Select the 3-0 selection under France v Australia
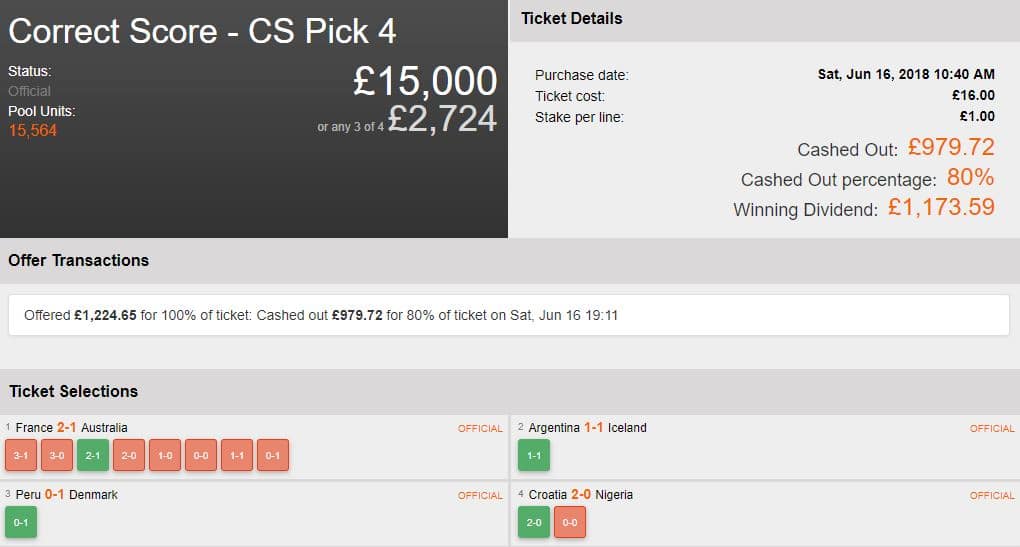Screen dimensions: 1020x547 [57, 455]
